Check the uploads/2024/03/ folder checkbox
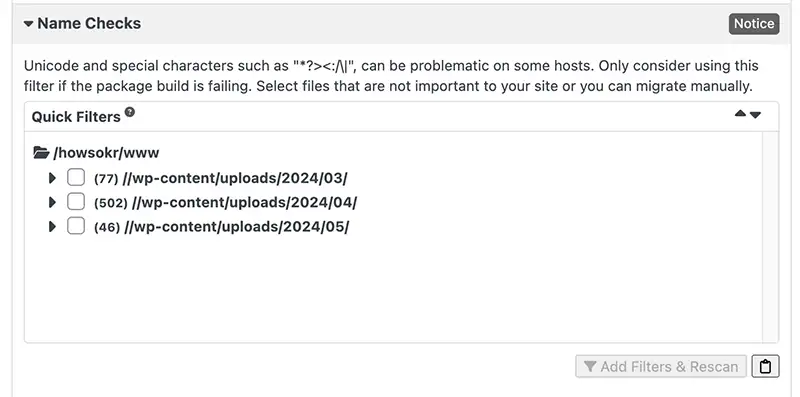 [76, 178]
